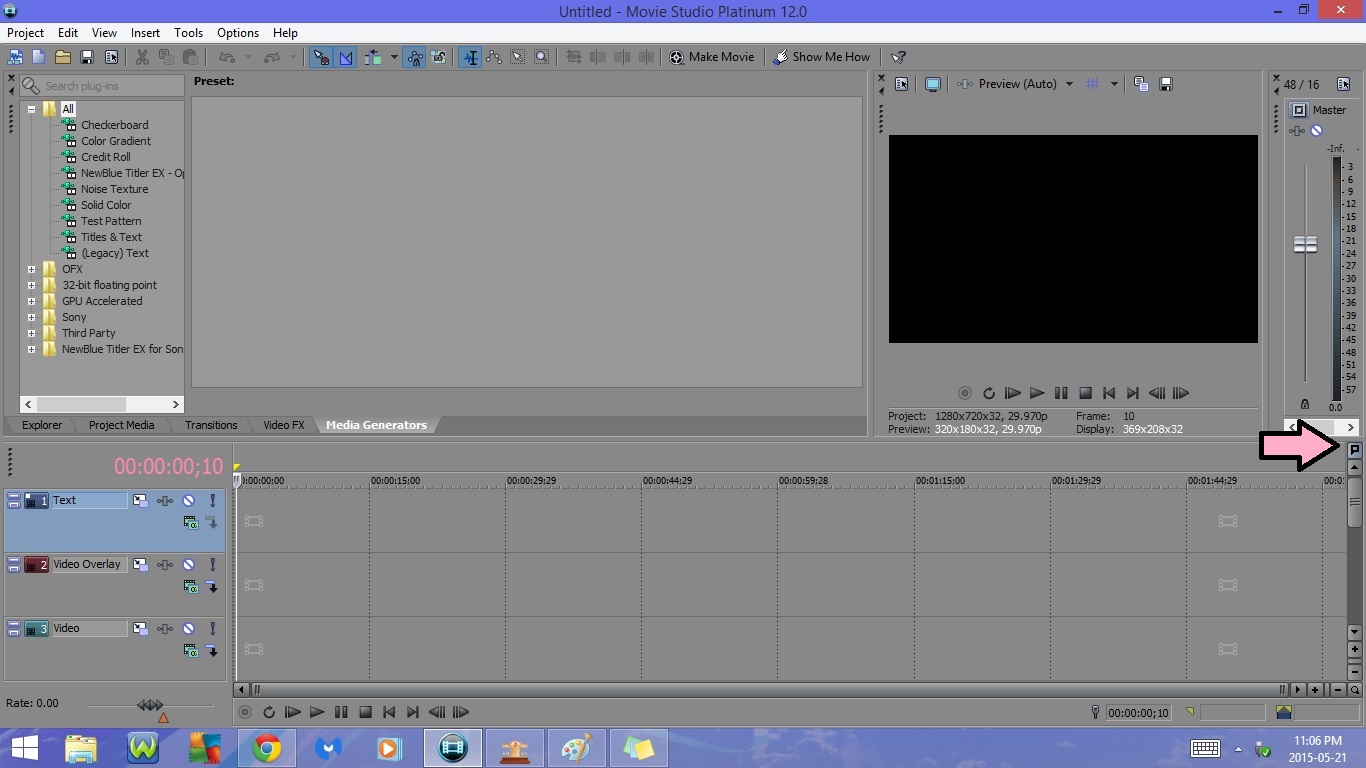Select the Credit Roll generator

click(105, 157)
